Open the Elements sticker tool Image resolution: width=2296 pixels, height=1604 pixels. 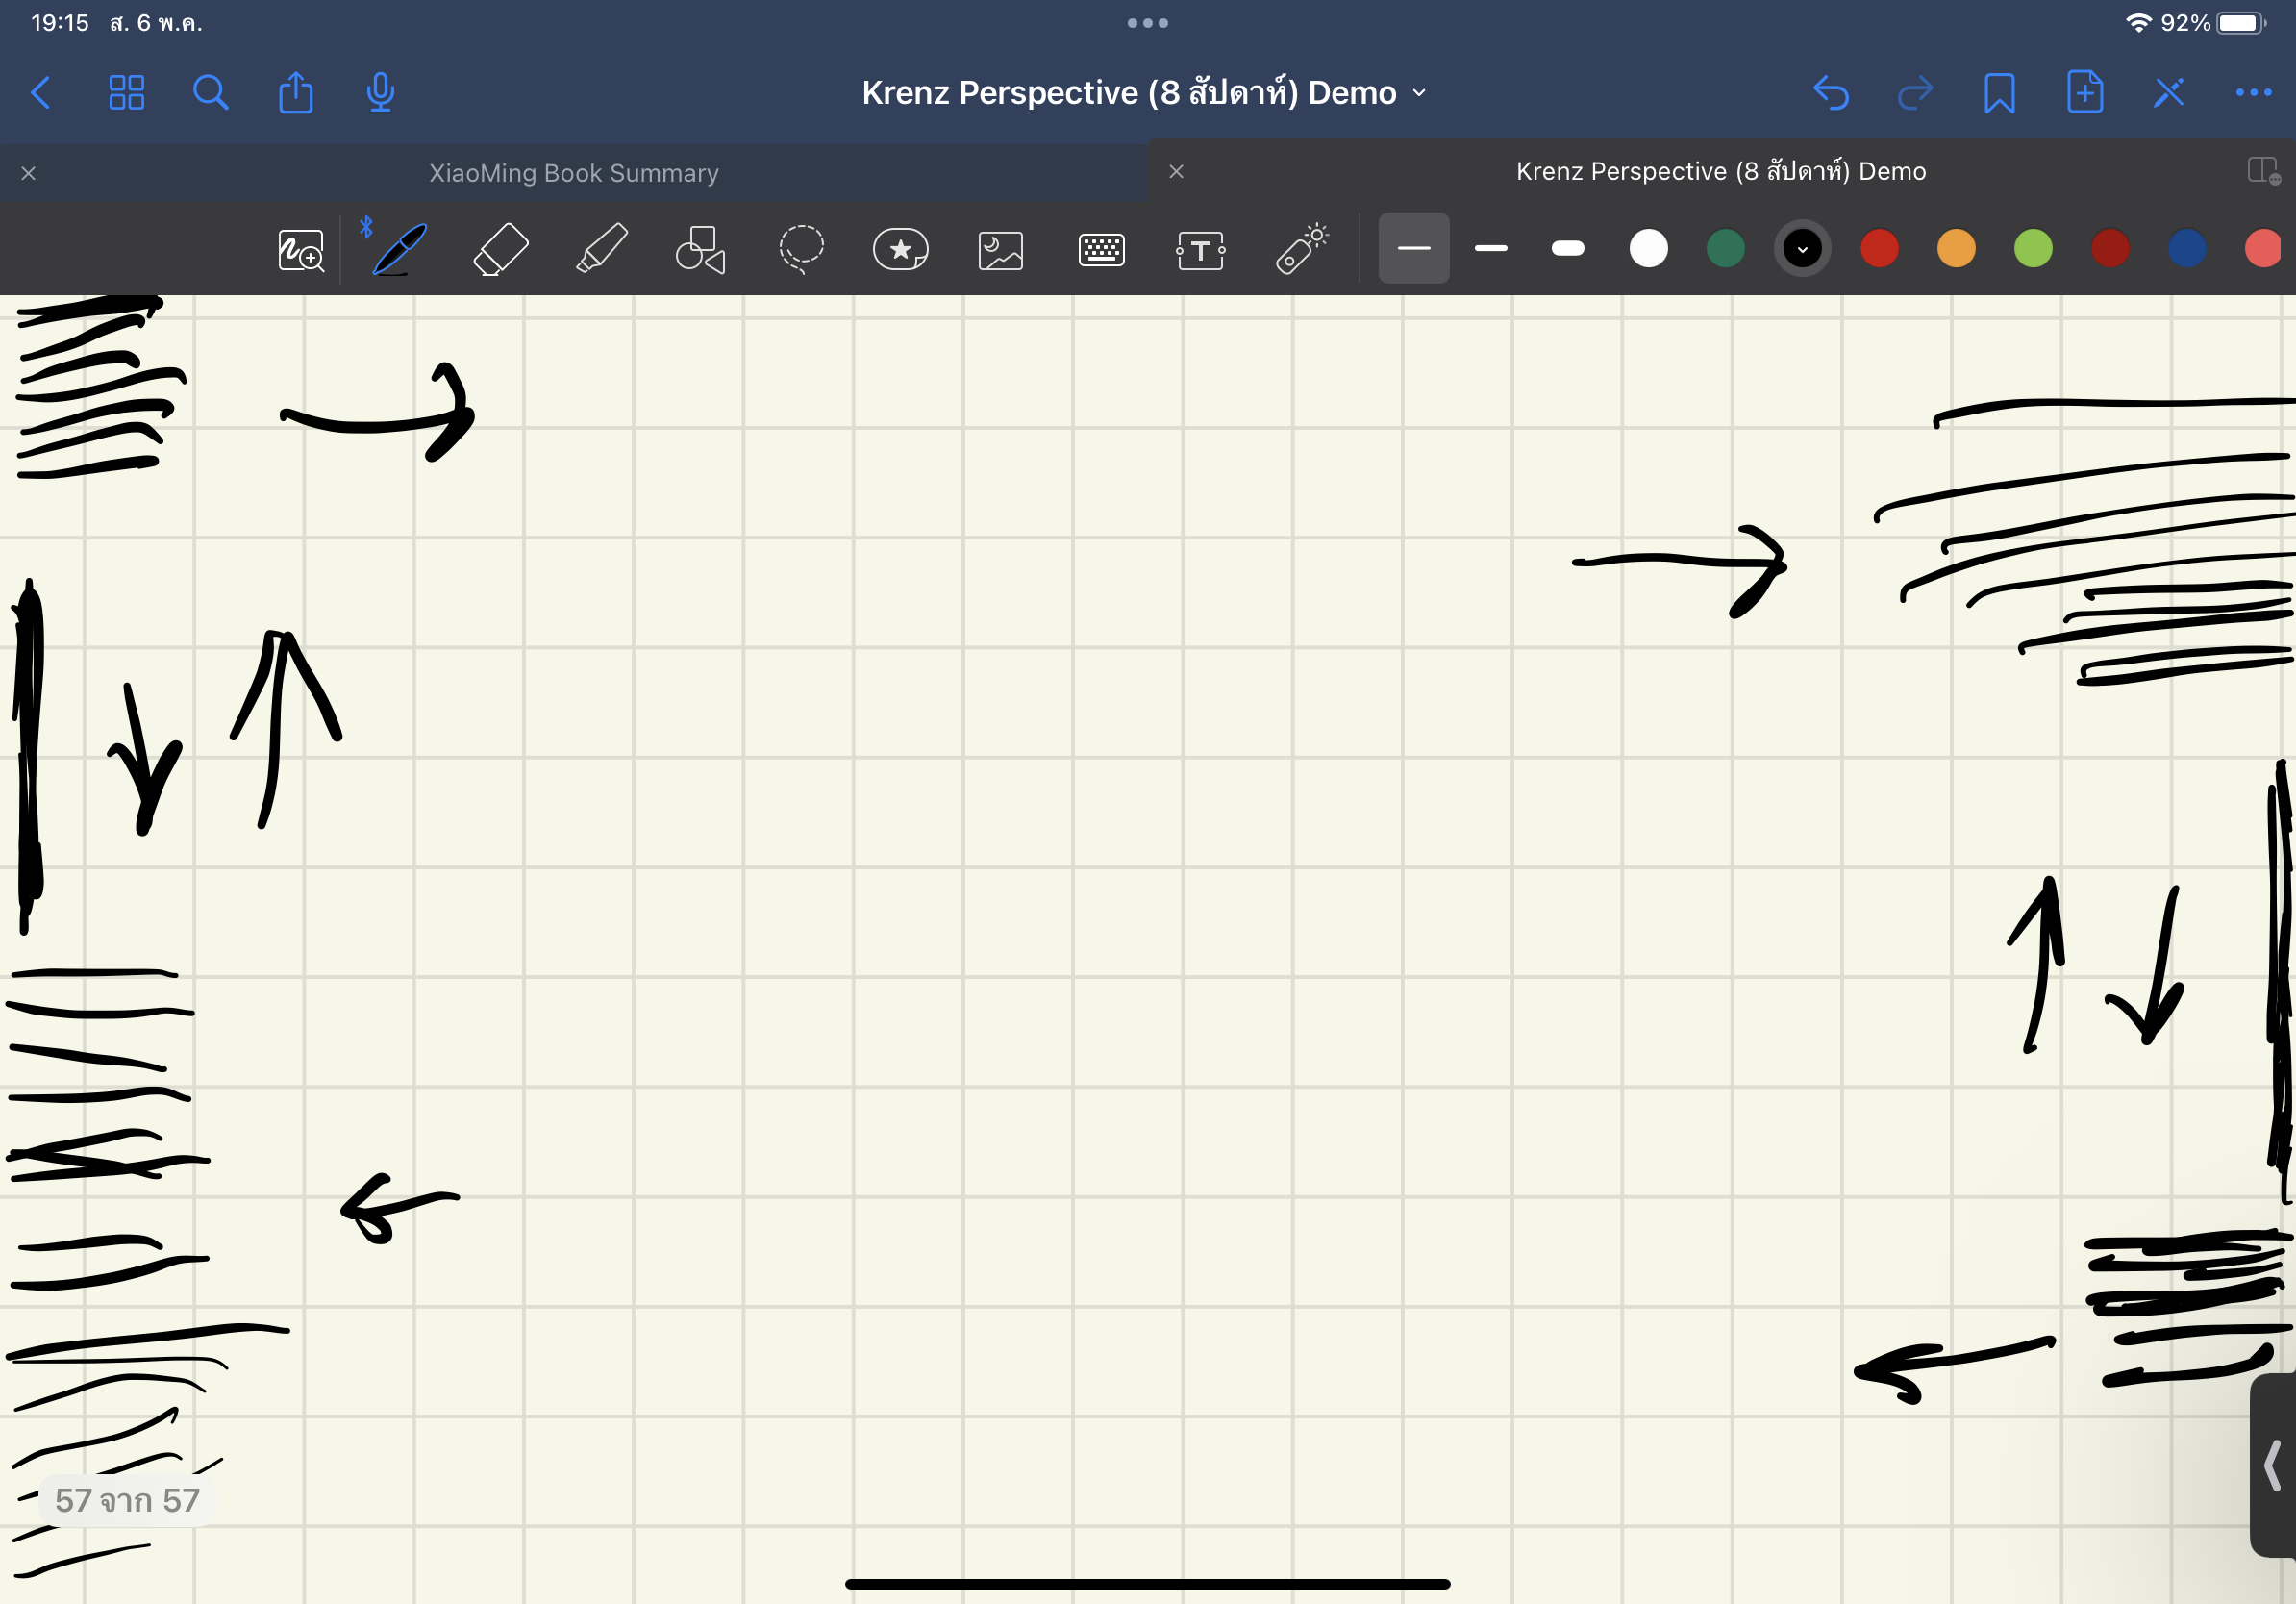pyautogui.click(x=900, y=249)
